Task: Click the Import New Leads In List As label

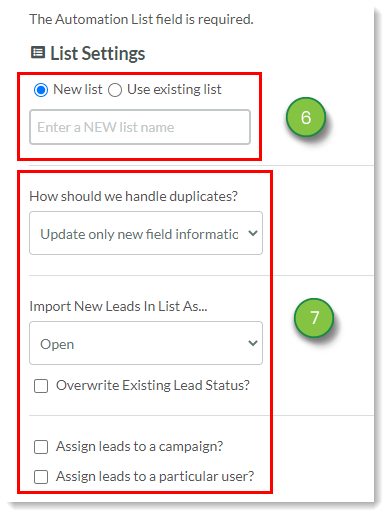Action: (118, 306)
